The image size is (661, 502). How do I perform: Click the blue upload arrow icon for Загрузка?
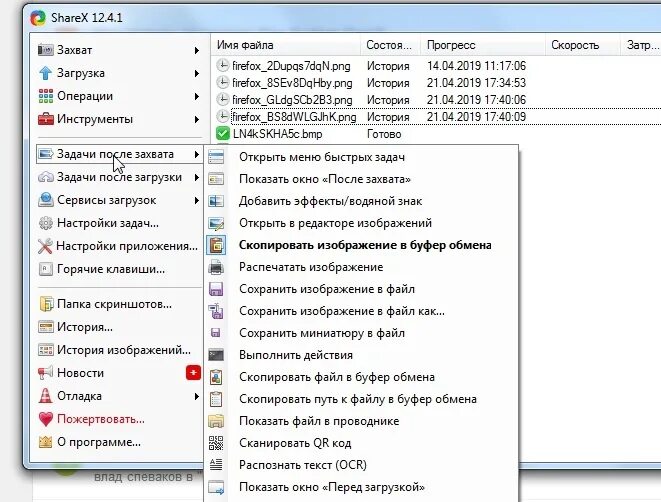tap(46, 73)
